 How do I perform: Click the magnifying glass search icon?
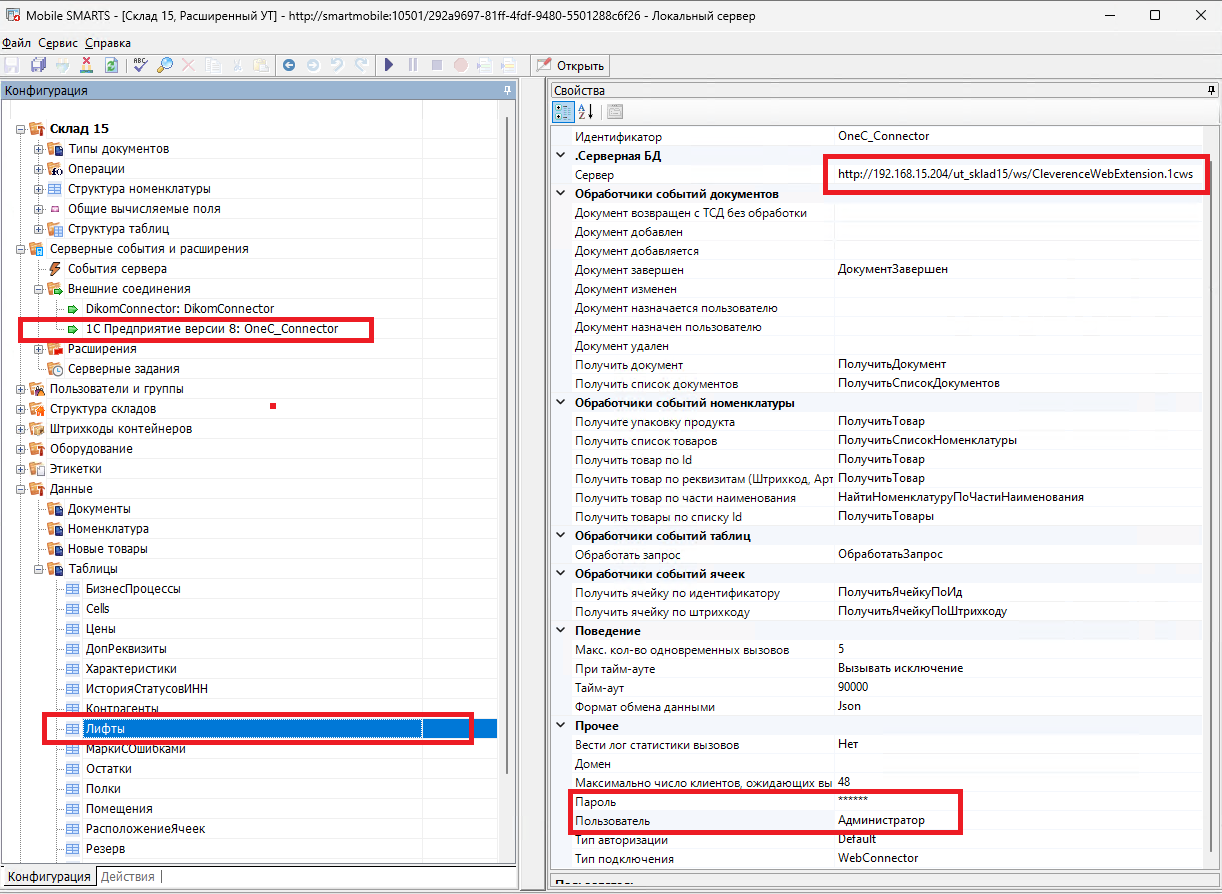coord(164,65)
